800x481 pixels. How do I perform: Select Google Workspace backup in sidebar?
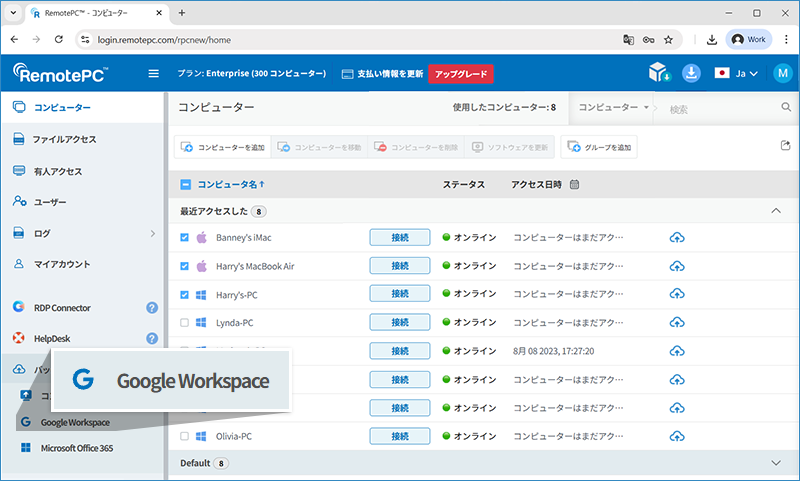[x=75, y=422]
